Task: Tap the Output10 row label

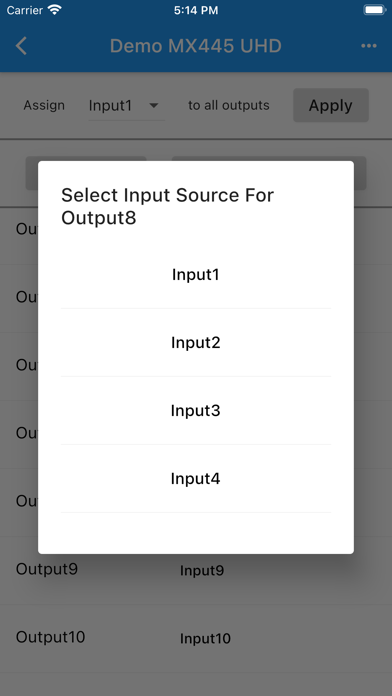Action: pyautogui.click(x=50, y=637)
